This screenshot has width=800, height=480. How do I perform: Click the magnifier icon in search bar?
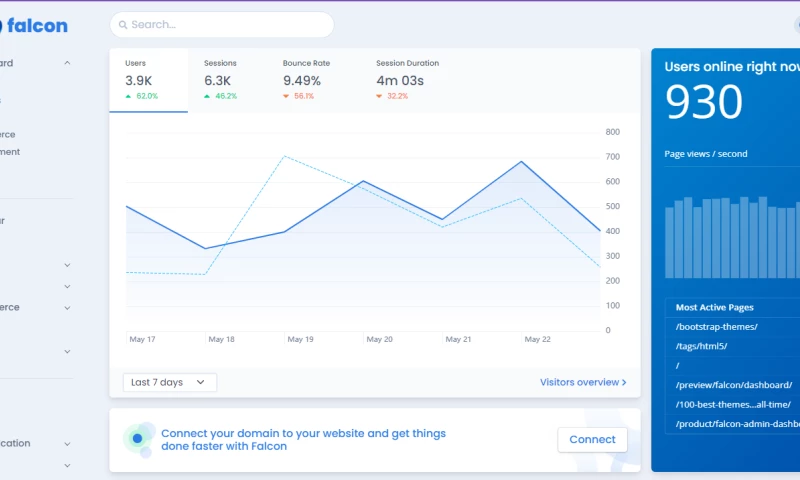tap(122, 25)
